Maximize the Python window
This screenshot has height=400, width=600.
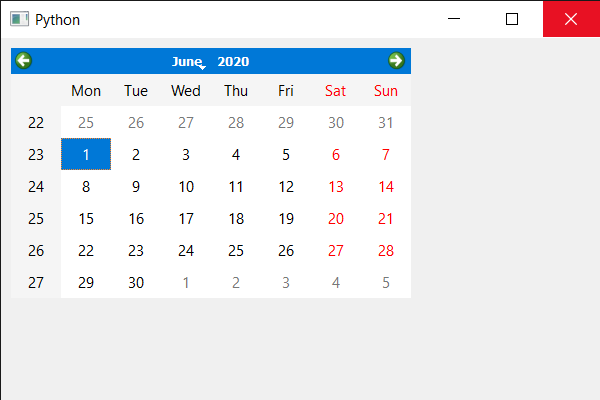point(512,19)
